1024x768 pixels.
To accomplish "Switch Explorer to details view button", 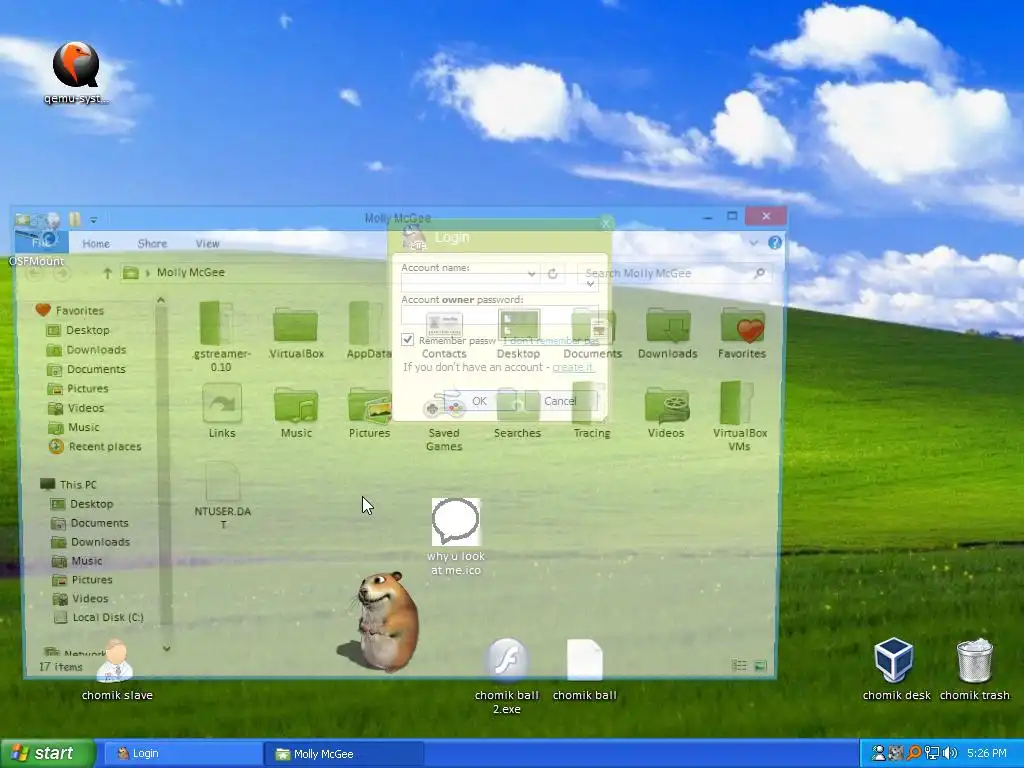I will 739,665.
